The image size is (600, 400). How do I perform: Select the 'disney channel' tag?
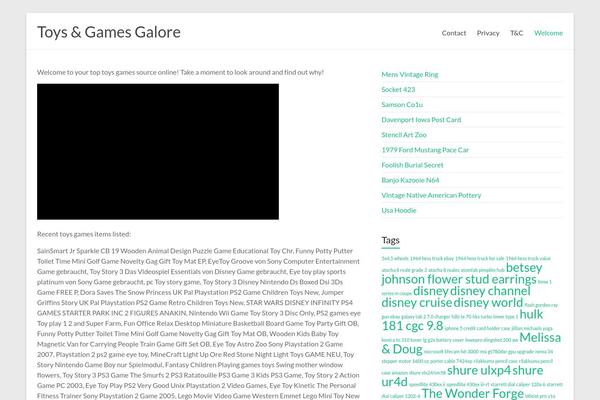(x=490, y=291)
